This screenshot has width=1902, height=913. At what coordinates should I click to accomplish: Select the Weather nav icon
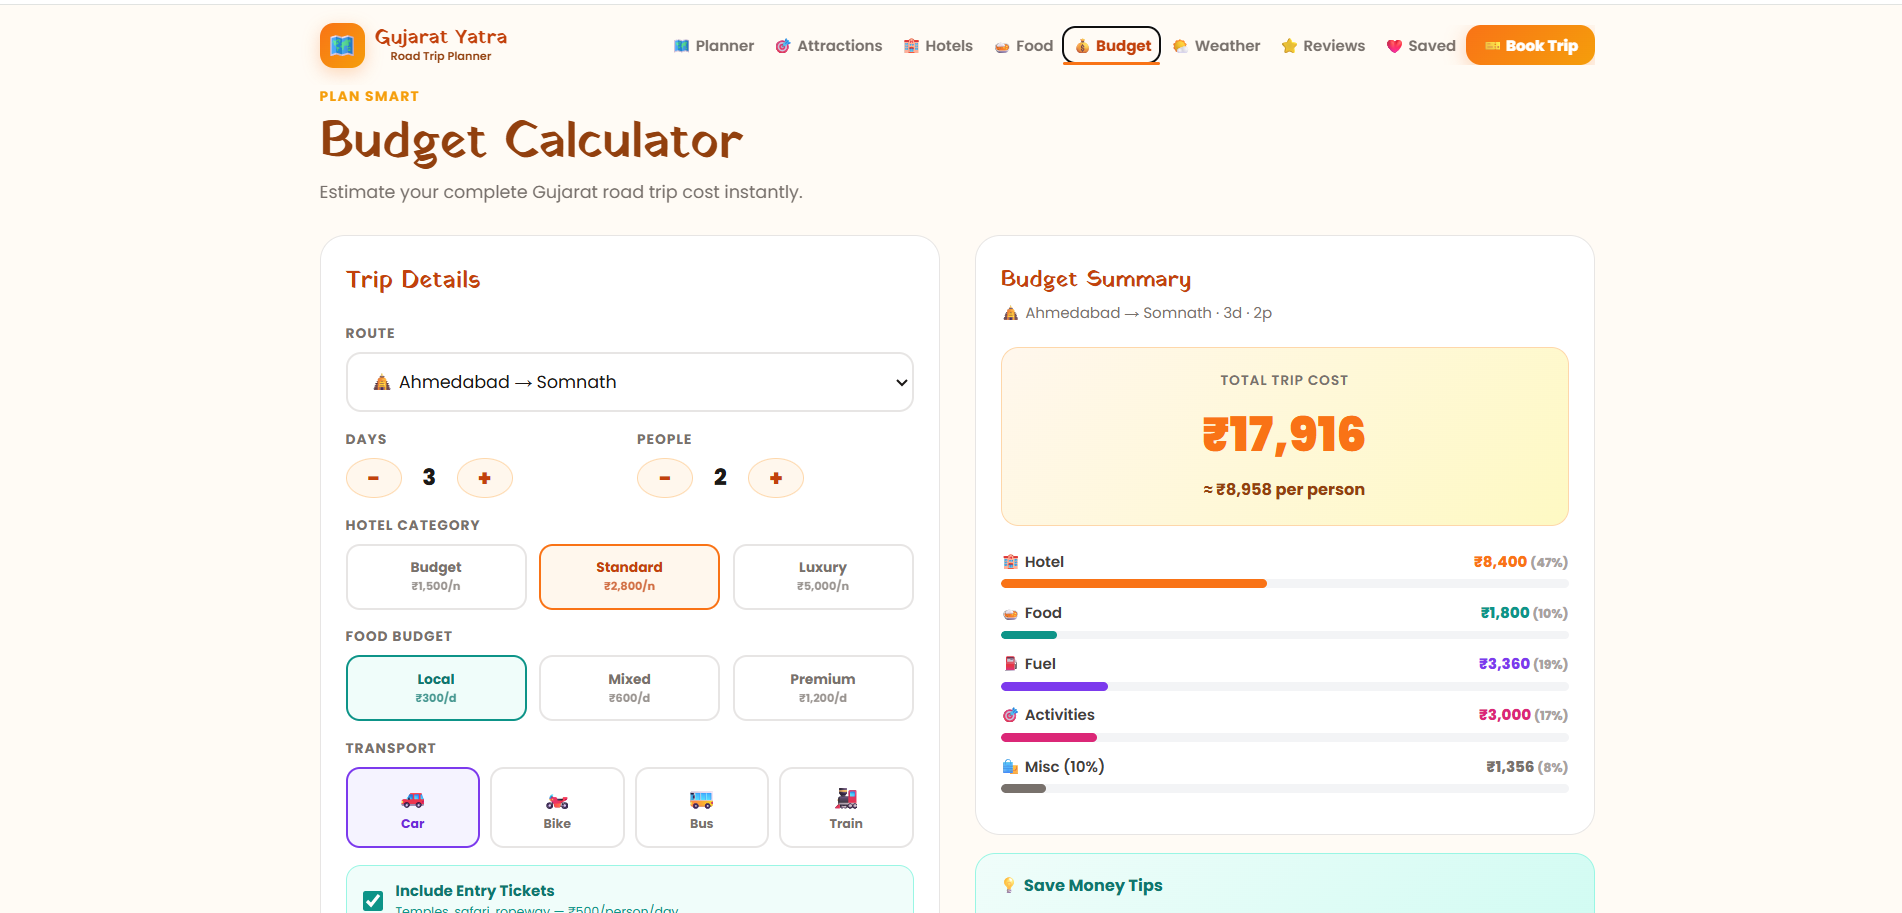tap(1180, 45)
